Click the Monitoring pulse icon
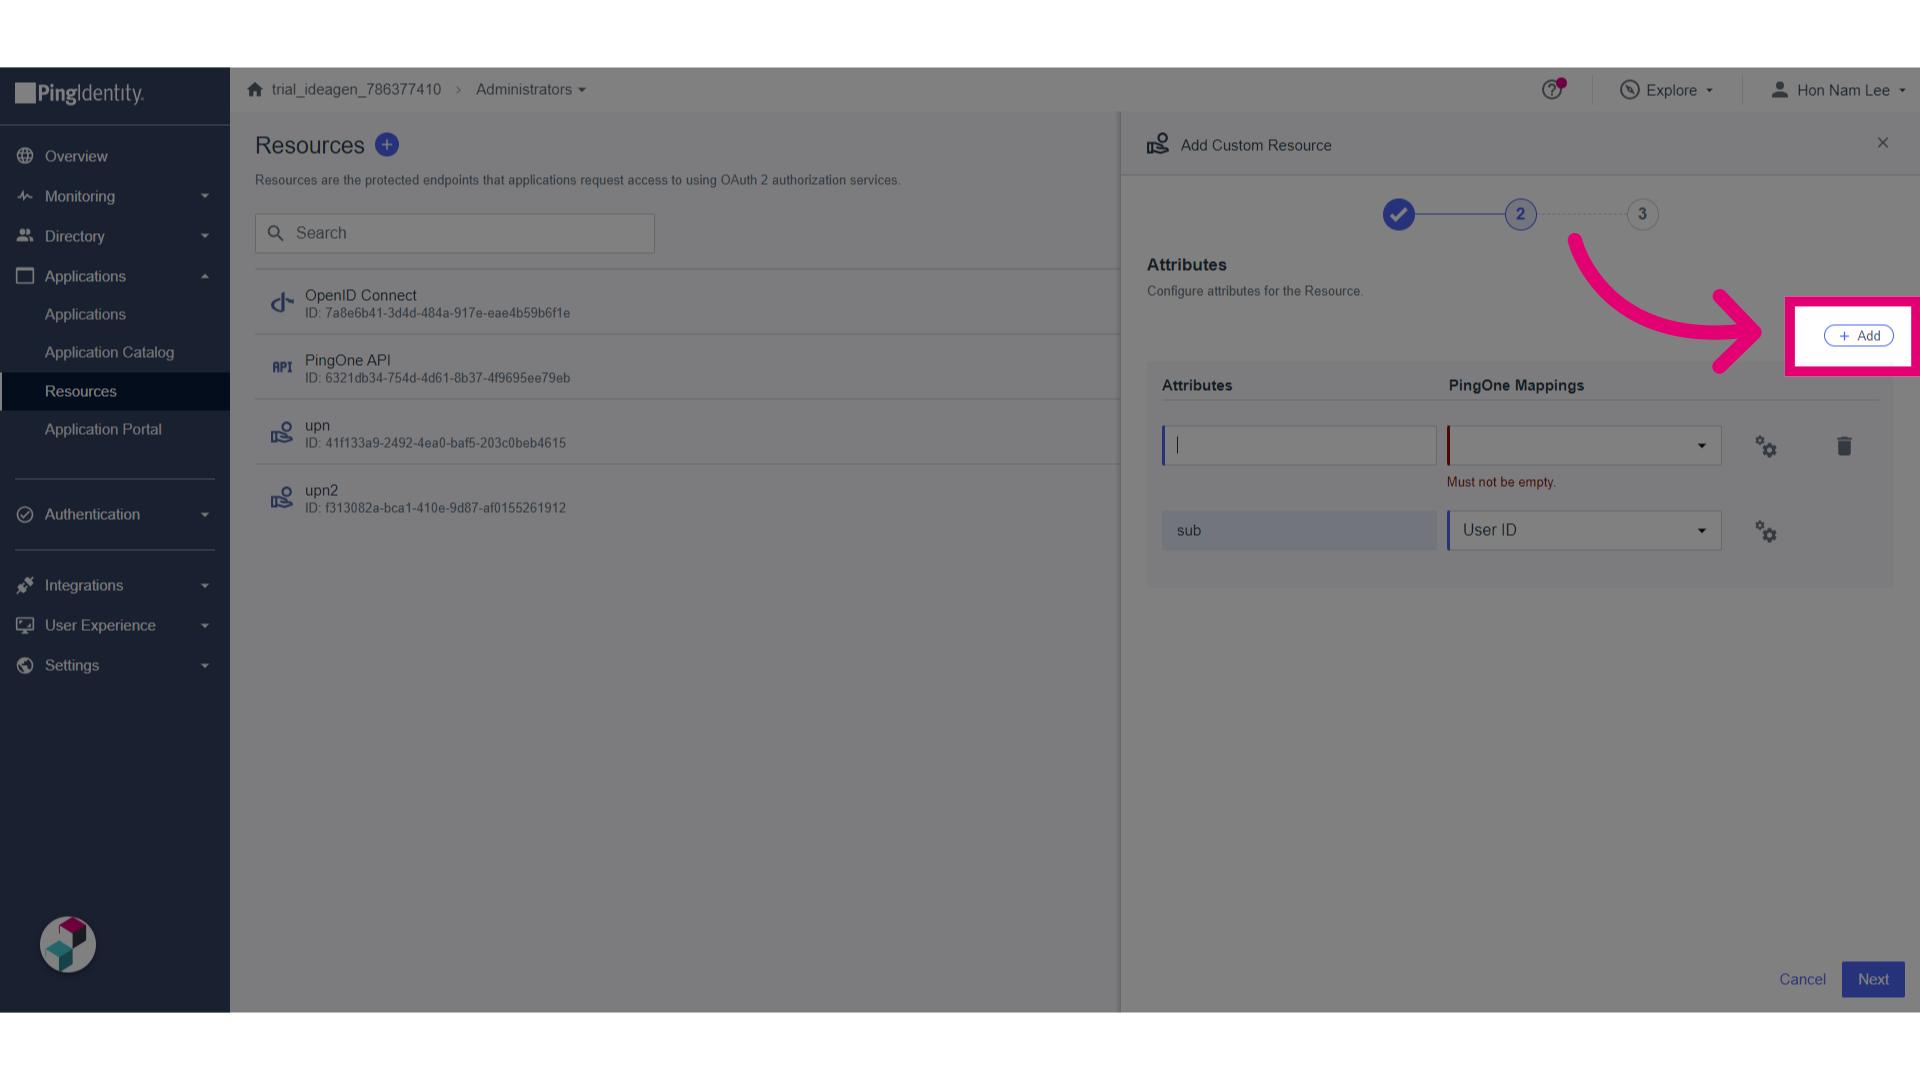 pos(25,196)
